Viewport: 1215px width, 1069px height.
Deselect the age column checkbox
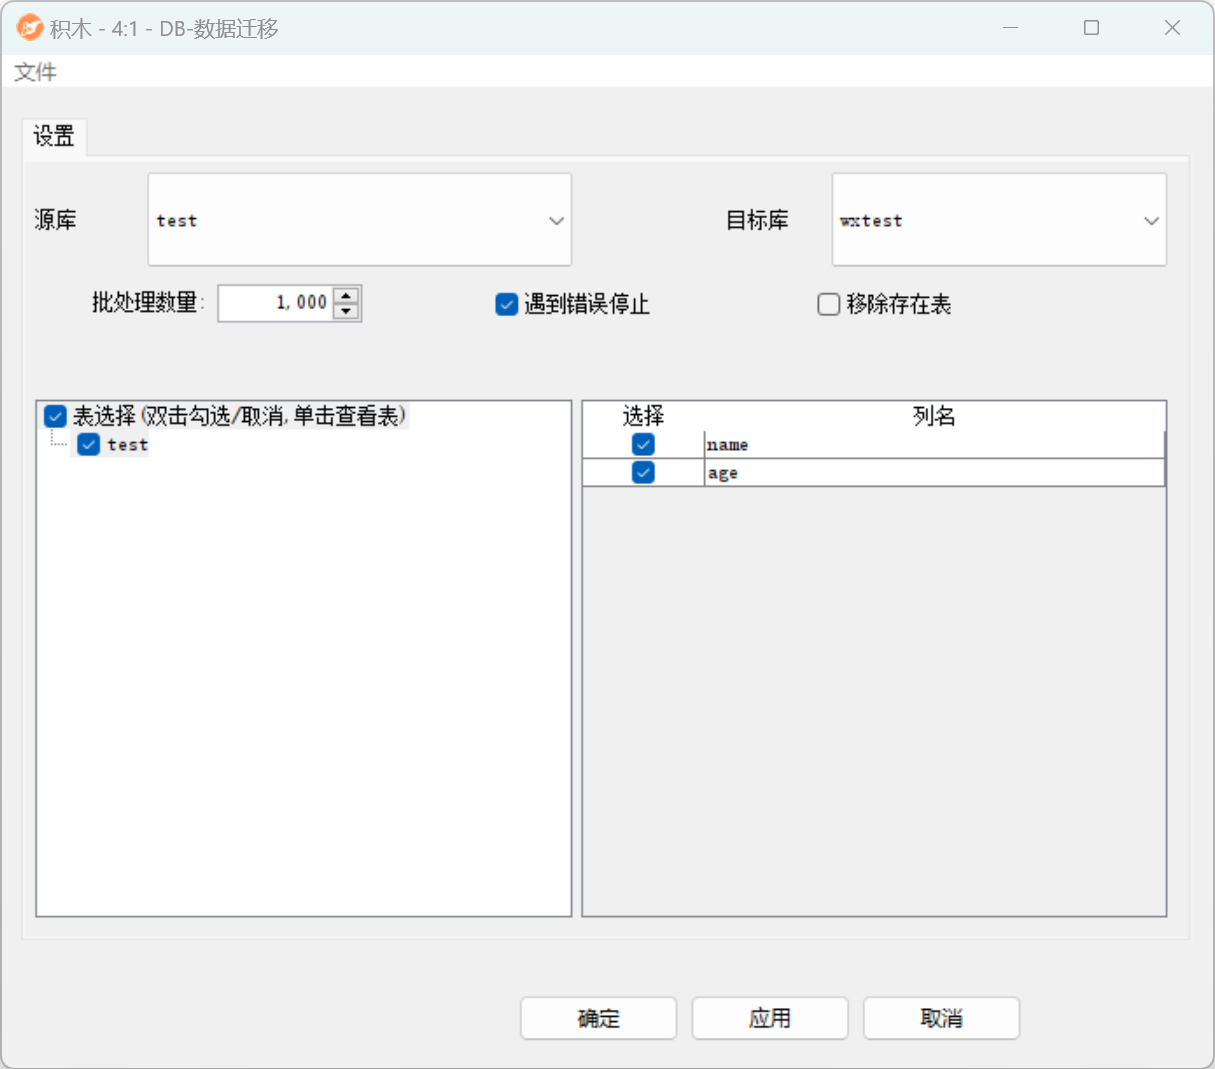click(643, 472)
